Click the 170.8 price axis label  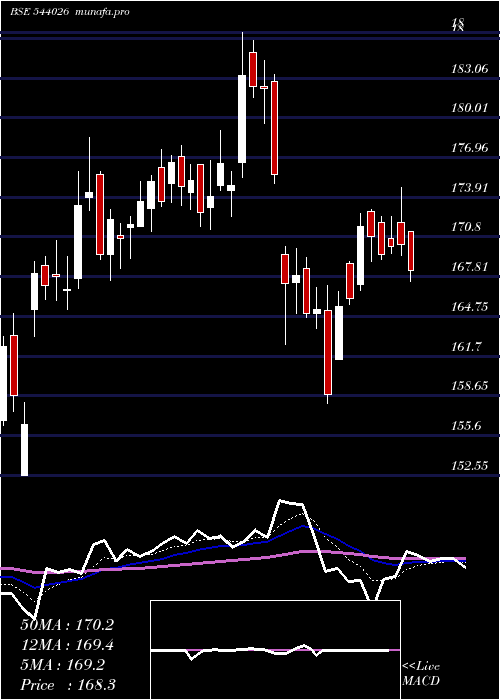467,227
